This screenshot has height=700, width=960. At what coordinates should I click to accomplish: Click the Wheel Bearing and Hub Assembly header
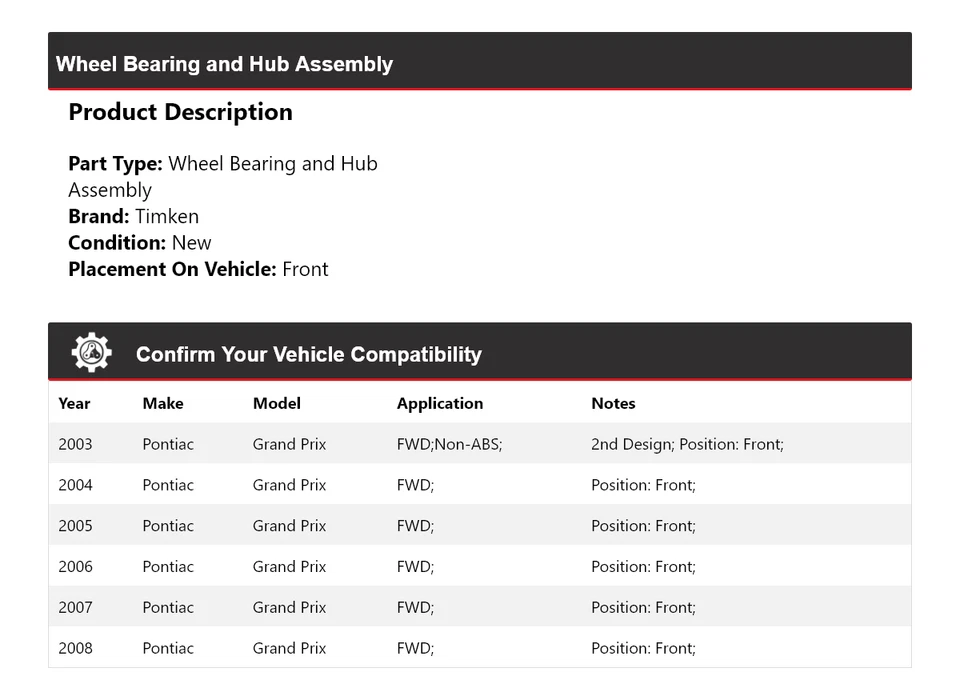225,64
